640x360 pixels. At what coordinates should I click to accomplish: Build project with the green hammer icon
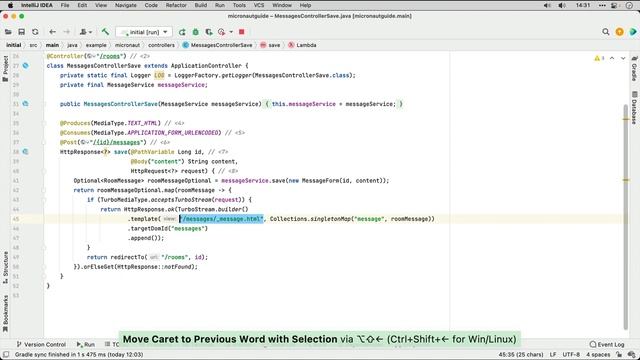pyautogui.click(x=105, y=32)
